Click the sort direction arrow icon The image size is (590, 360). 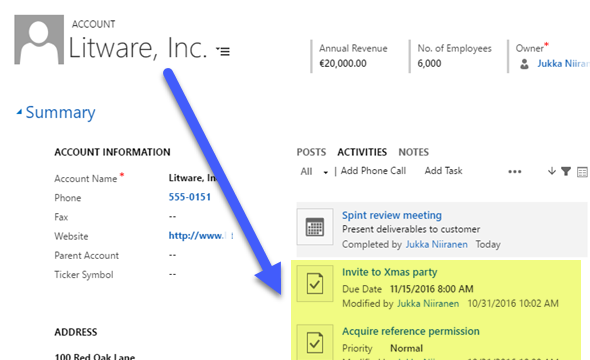coord(552,171)
